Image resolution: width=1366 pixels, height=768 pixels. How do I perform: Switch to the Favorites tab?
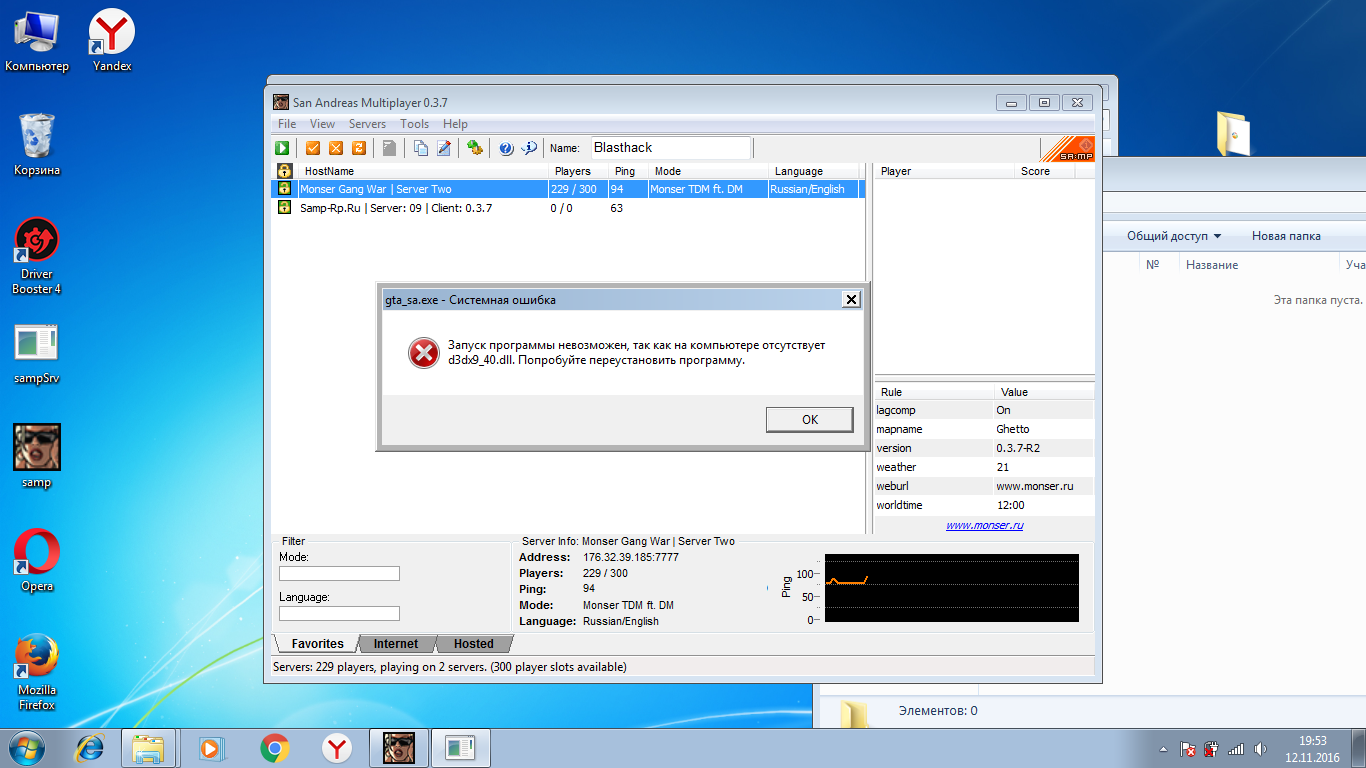(317, 644)
